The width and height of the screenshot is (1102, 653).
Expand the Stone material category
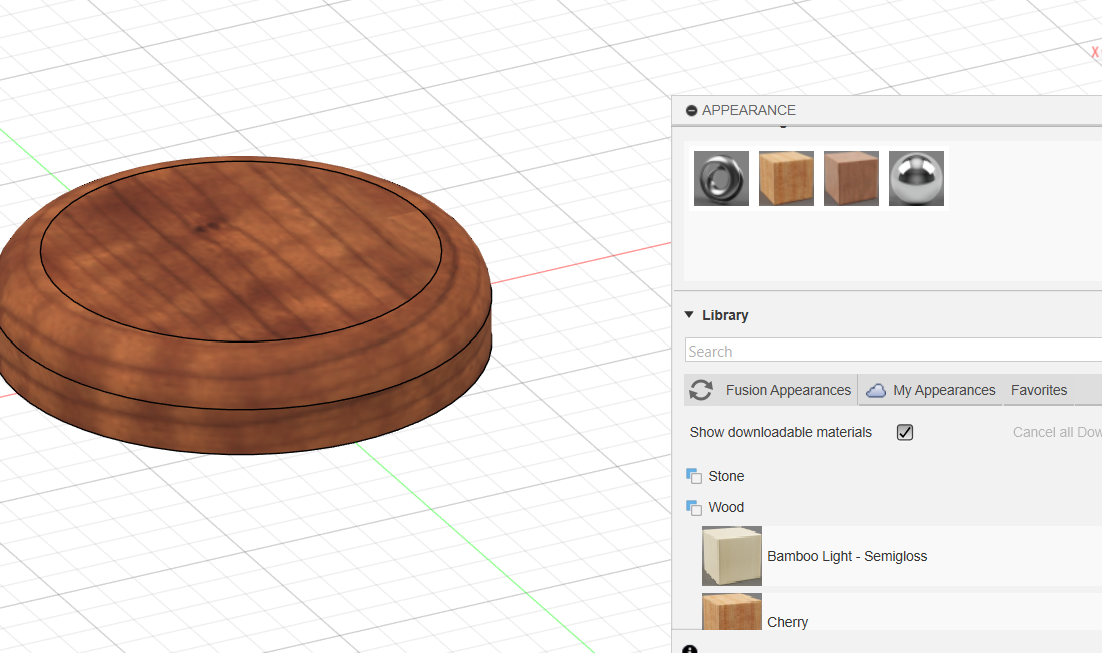click(x=726, y=476)
